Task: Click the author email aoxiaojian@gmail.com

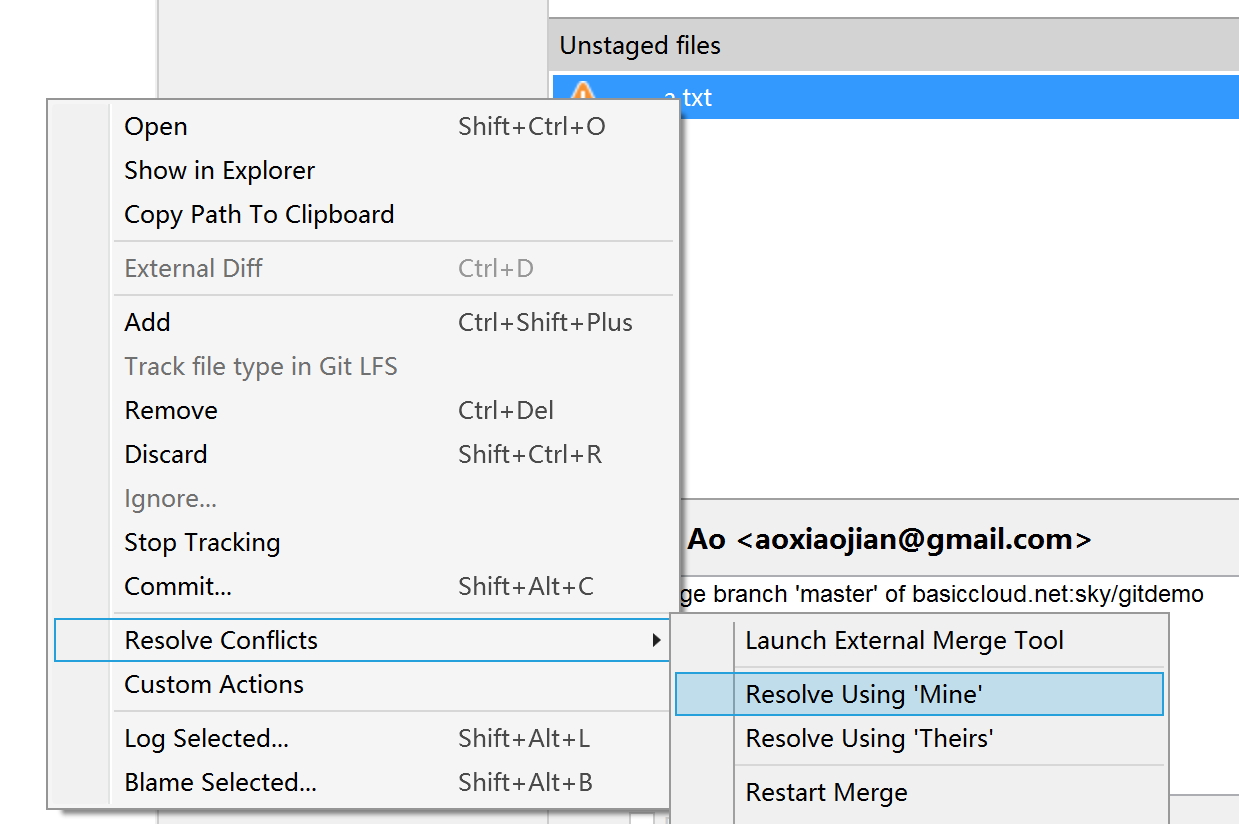Action: tap(913, 540)
